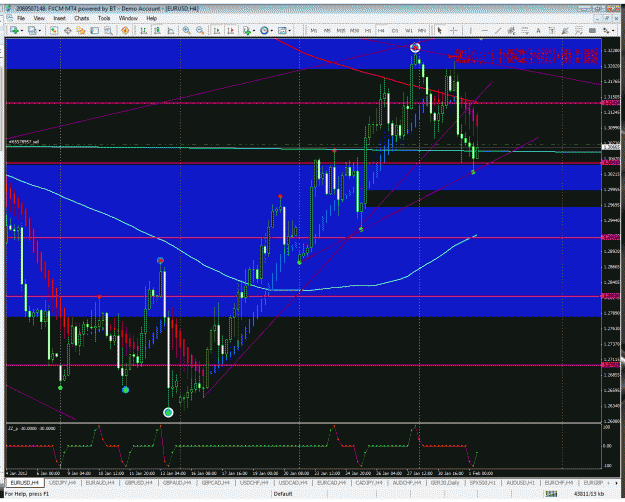Screen dimensions: 625x502
Task: Toggle the Expert Advisors button
Action: (125, 30)
